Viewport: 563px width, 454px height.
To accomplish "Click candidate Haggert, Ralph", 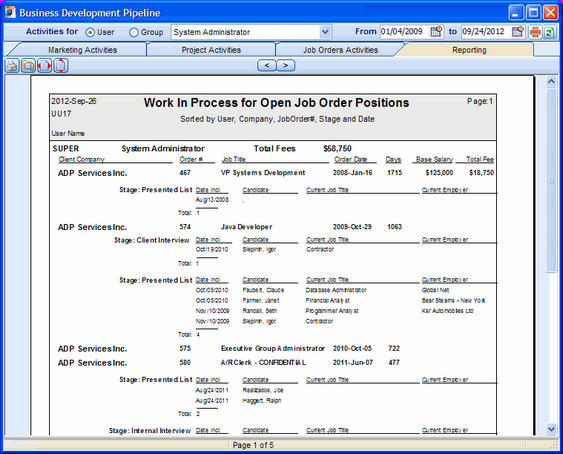I will pyautogui.click(x=262, y=400).
